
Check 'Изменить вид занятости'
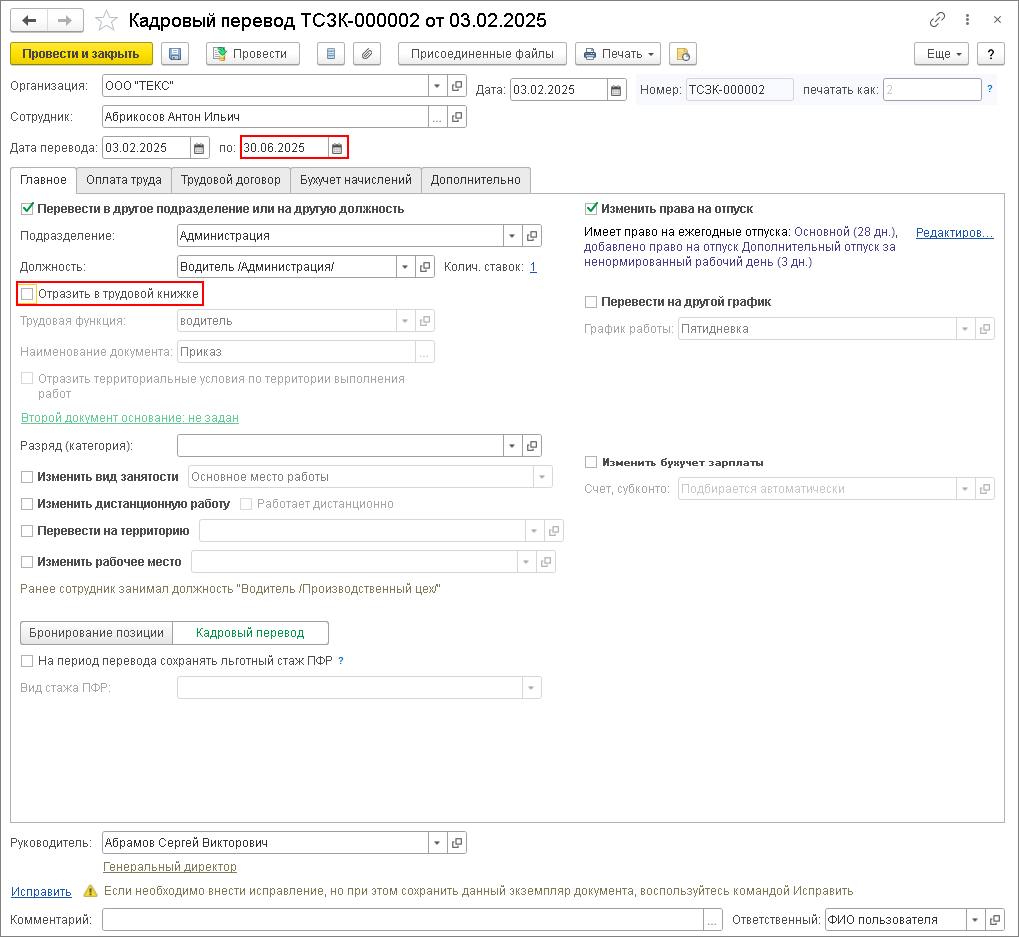tap(27, 477)
